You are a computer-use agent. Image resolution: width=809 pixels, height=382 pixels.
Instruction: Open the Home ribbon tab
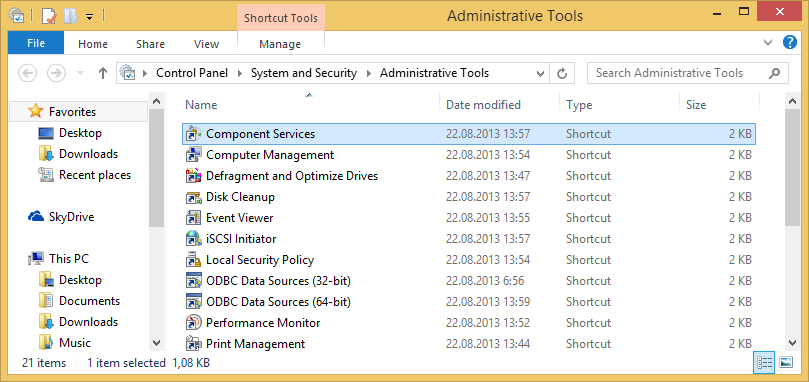click(93, 44)
